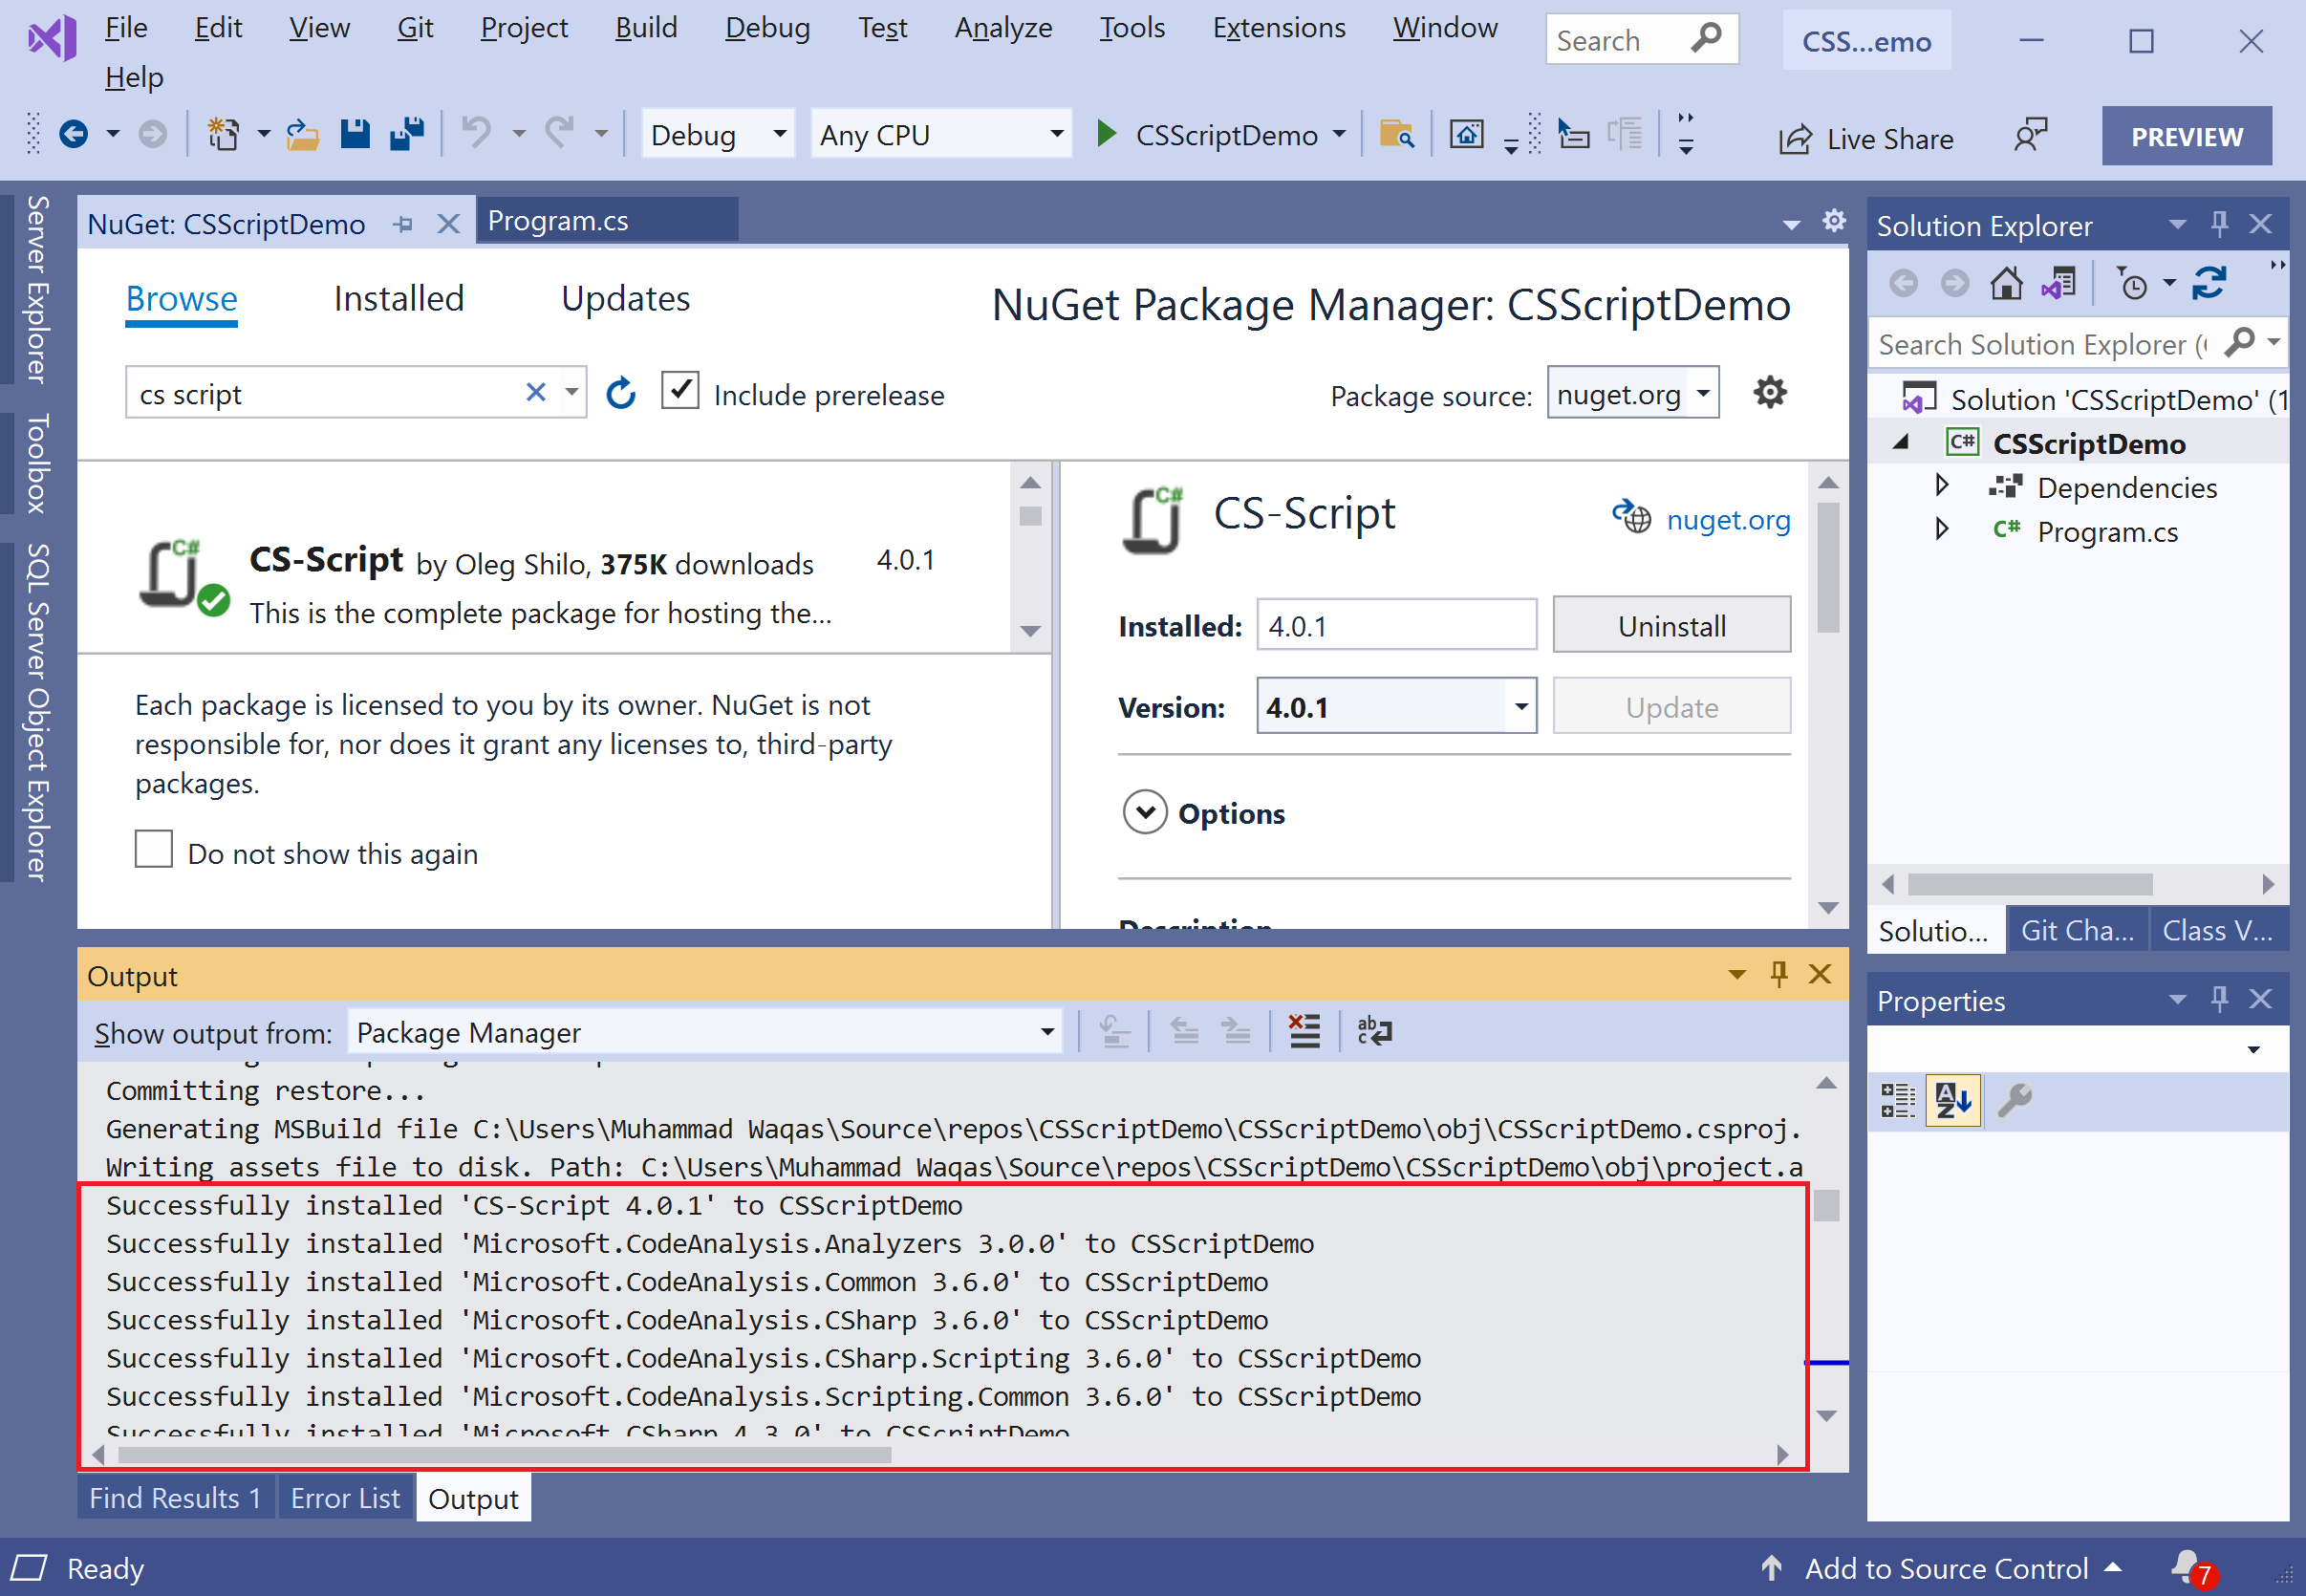Click the Save All toolbar icon
2306x1596 pixels.
click(x=407, y=133)
